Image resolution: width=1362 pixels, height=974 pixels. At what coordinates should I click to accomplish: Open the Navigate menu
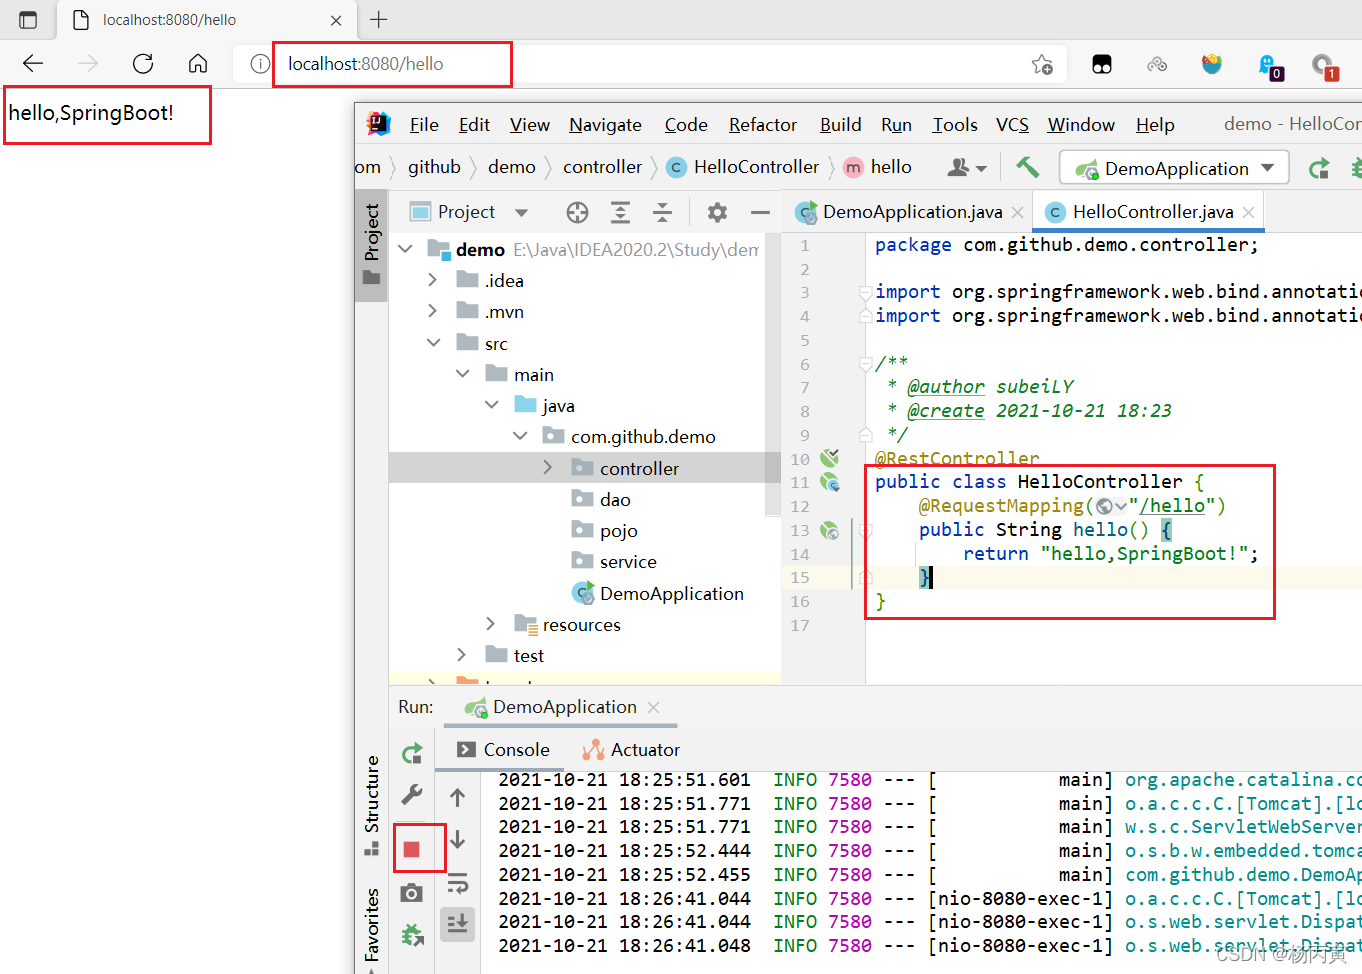pos(605,124)
